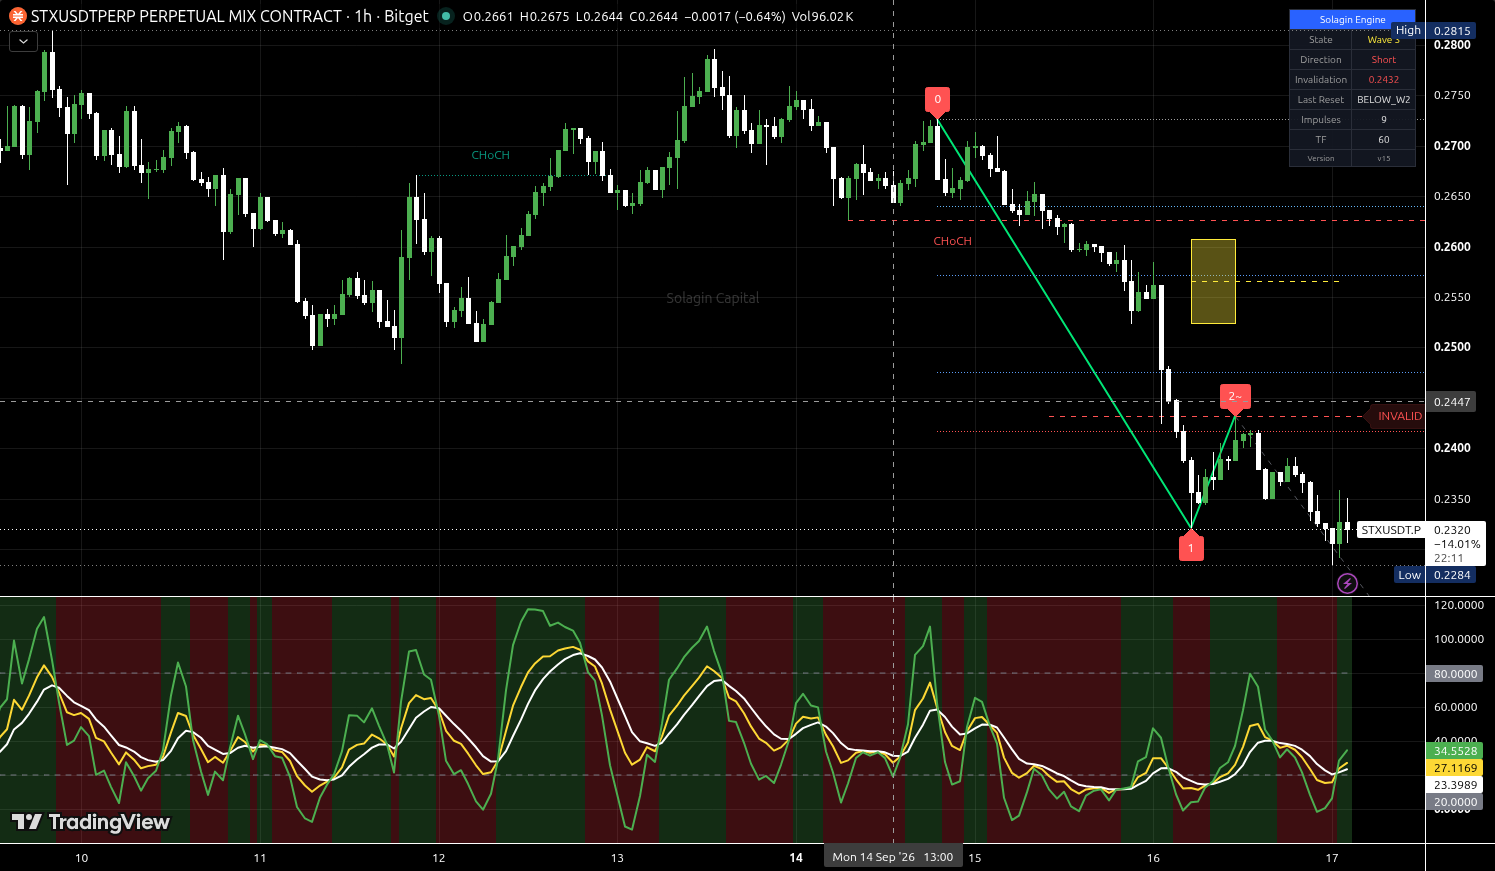Click the TF value 60
The image size is (1495, 871).
(1383, 140)
